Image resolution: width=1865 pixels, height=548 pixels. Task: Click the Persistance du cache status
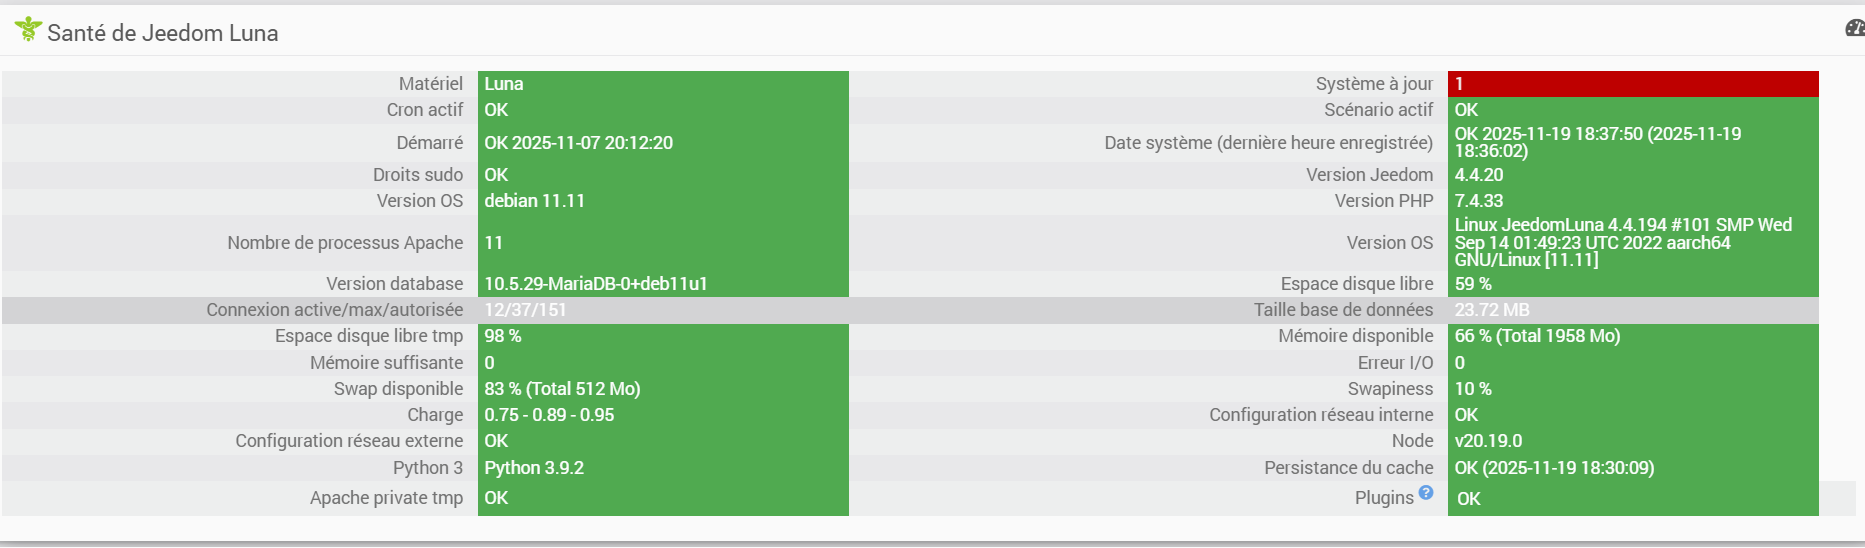(1554, 468)
